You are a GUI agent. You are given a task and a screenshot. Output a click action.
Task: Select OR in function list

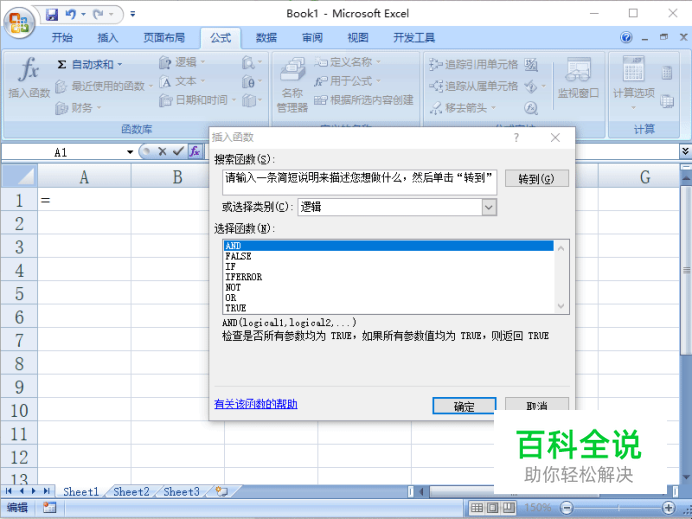pyautogui.click(x=388, y=298)
